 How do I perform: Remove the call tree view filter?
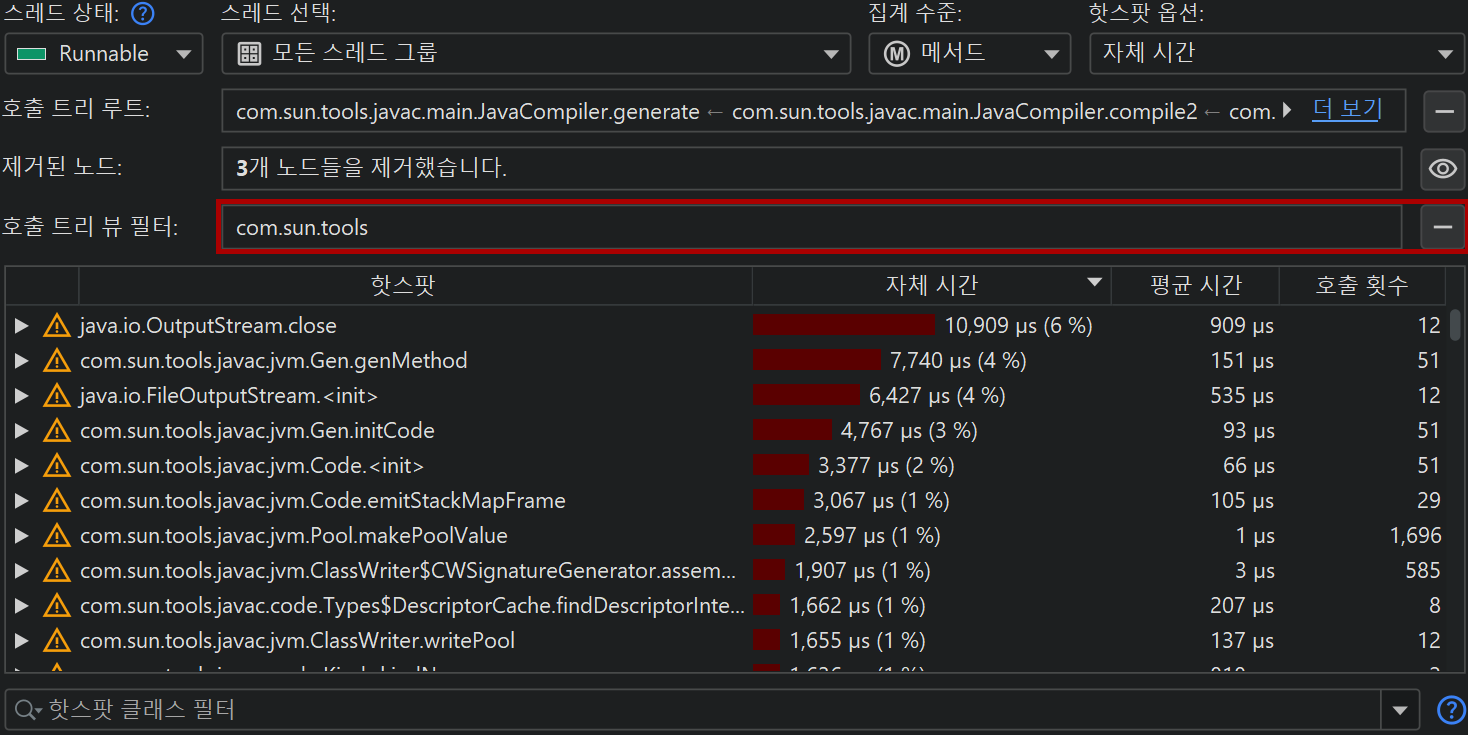click(1443, 227)
